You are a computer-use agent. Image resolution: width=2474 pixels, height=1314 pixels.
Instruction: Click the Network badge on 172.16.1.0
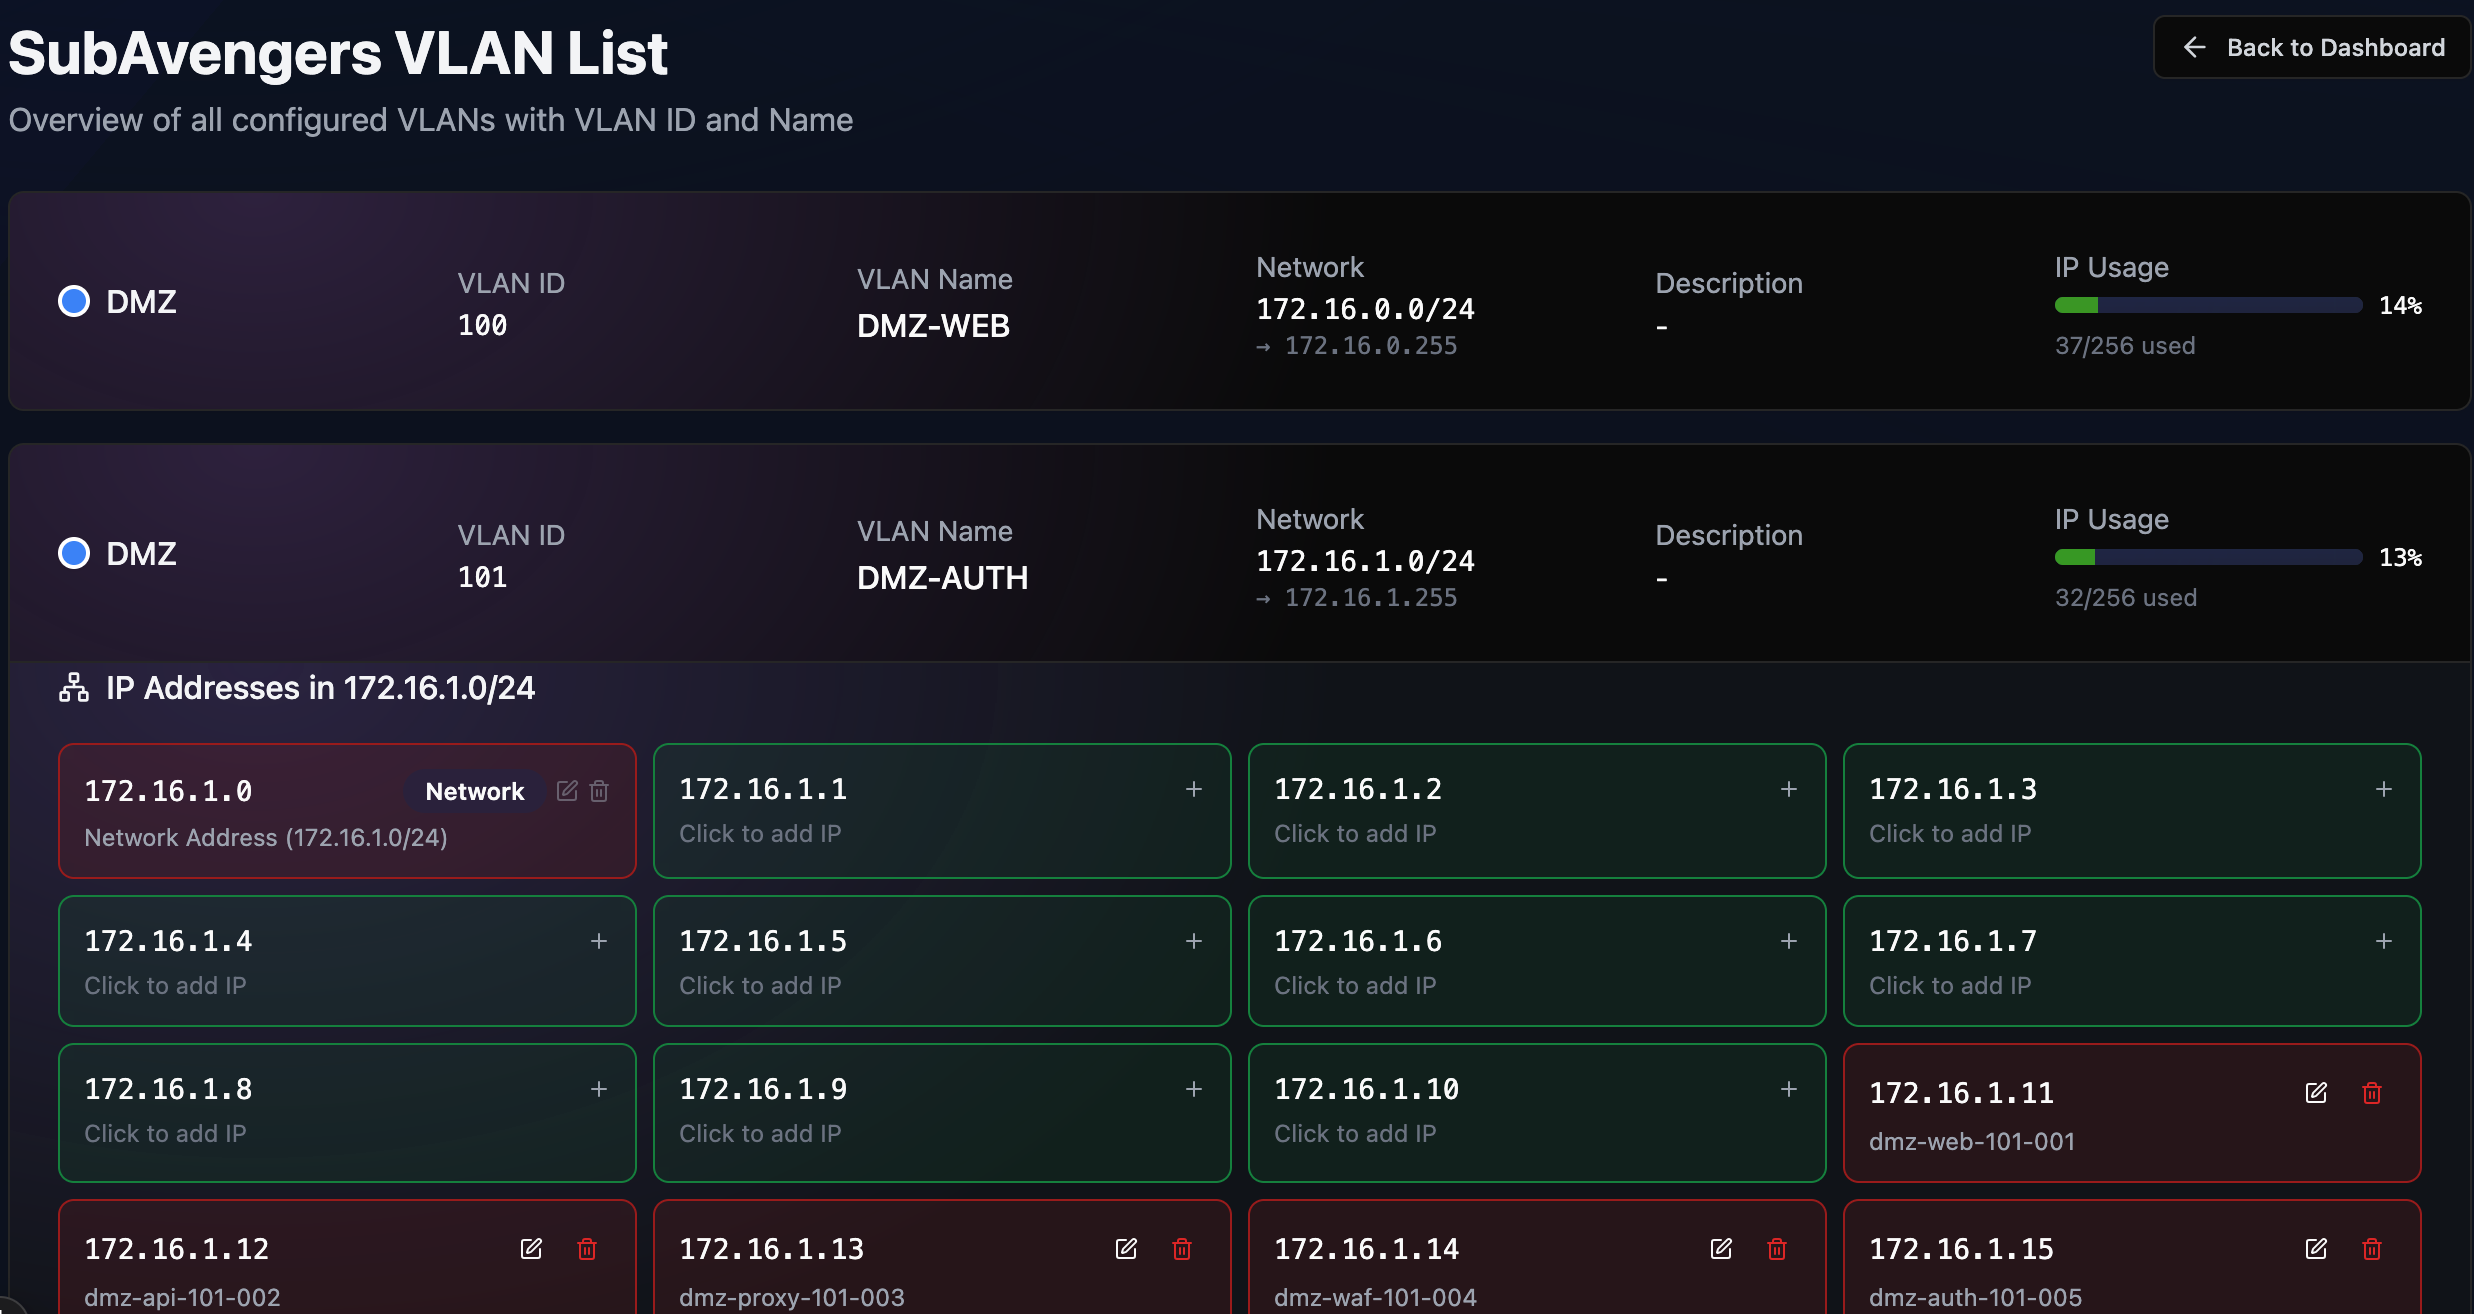pos(474,791)
